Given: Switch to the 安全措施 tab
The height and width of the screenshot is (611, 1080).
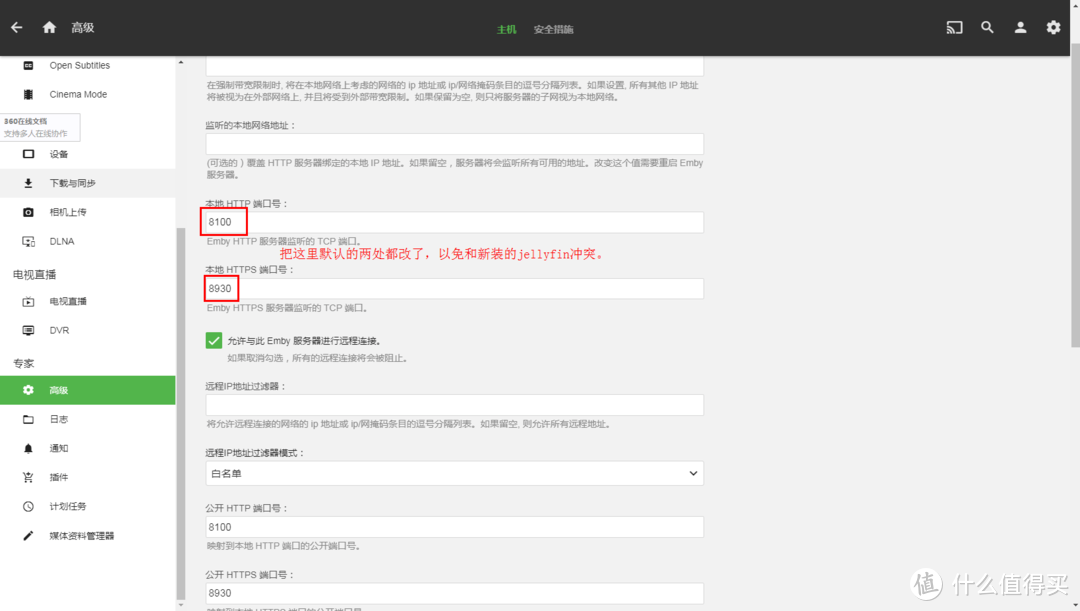Looking at the screenshot, I should (x=553, y=29).
